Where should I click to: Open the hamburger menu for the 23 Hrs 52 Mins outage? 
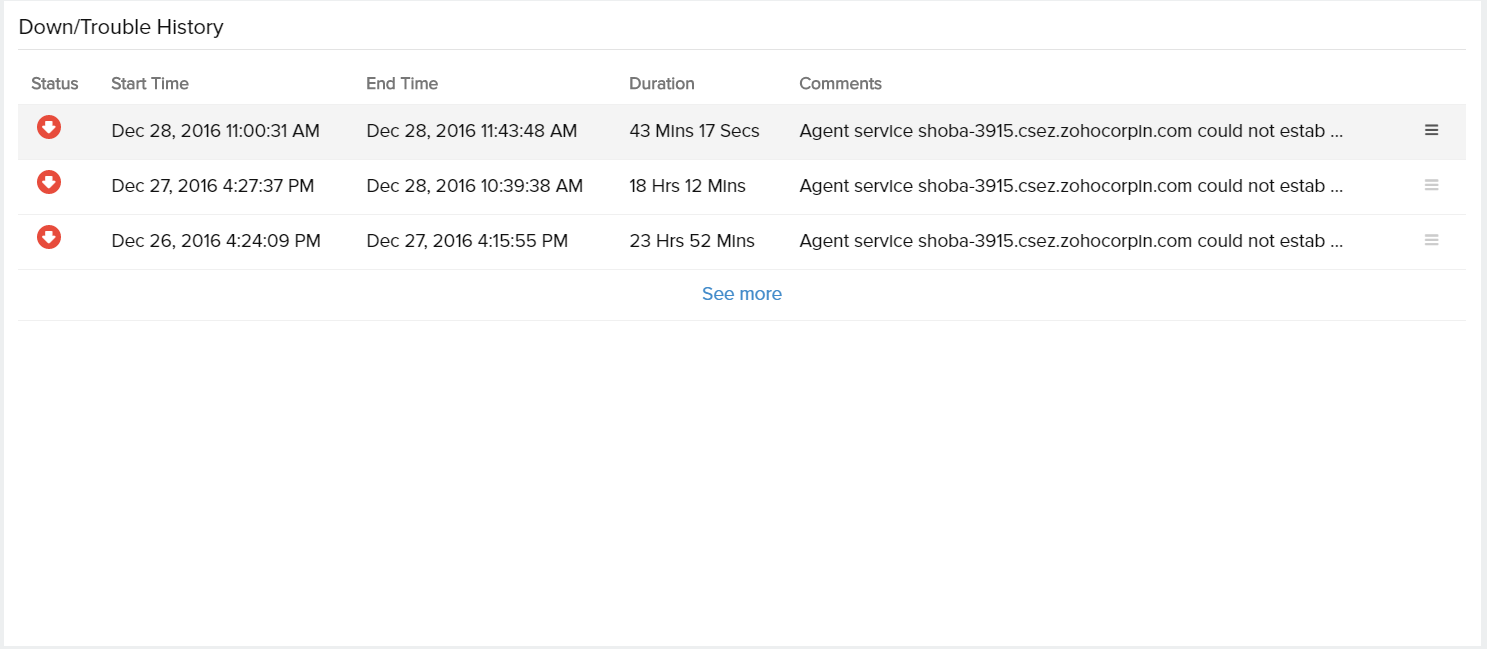point(1431,240)
